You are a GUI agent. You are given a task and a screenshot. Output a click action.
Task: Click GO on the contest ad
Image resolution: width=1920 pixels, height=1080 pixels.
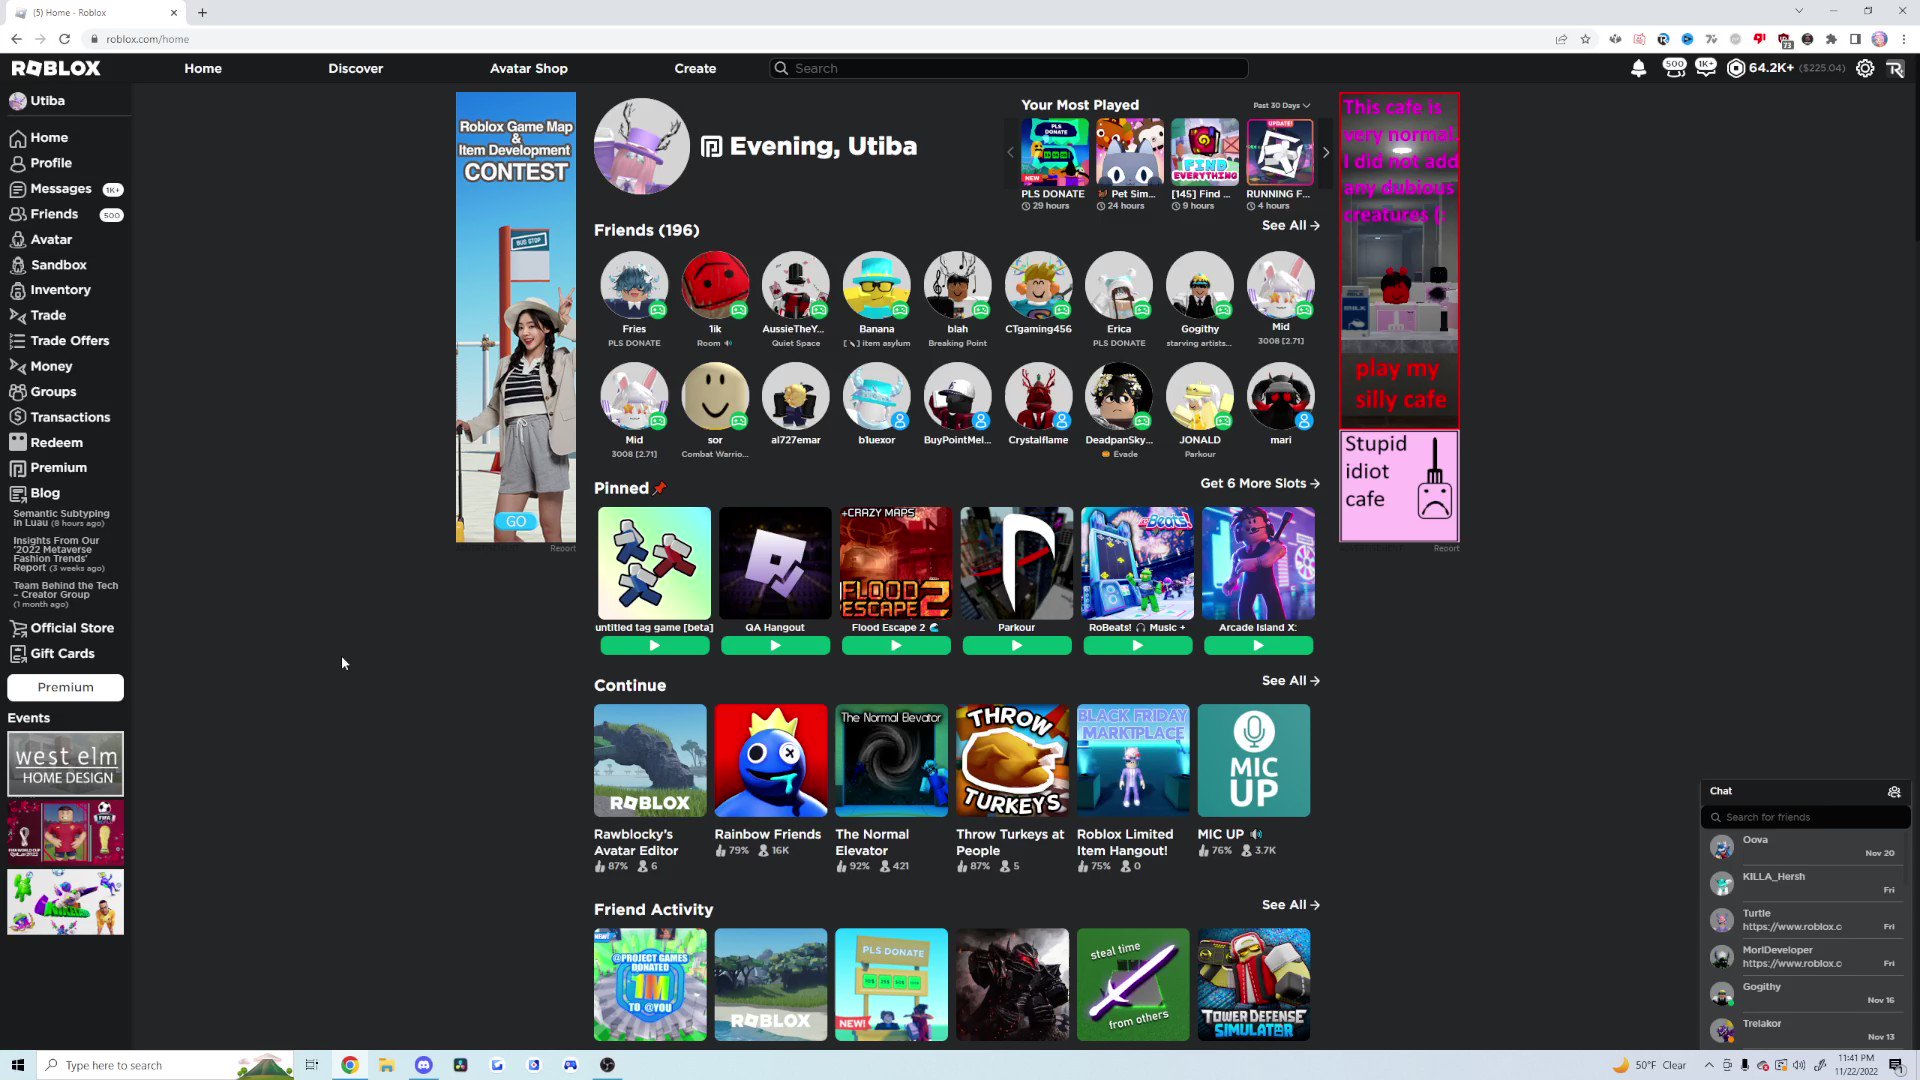(x=516, y=522)
